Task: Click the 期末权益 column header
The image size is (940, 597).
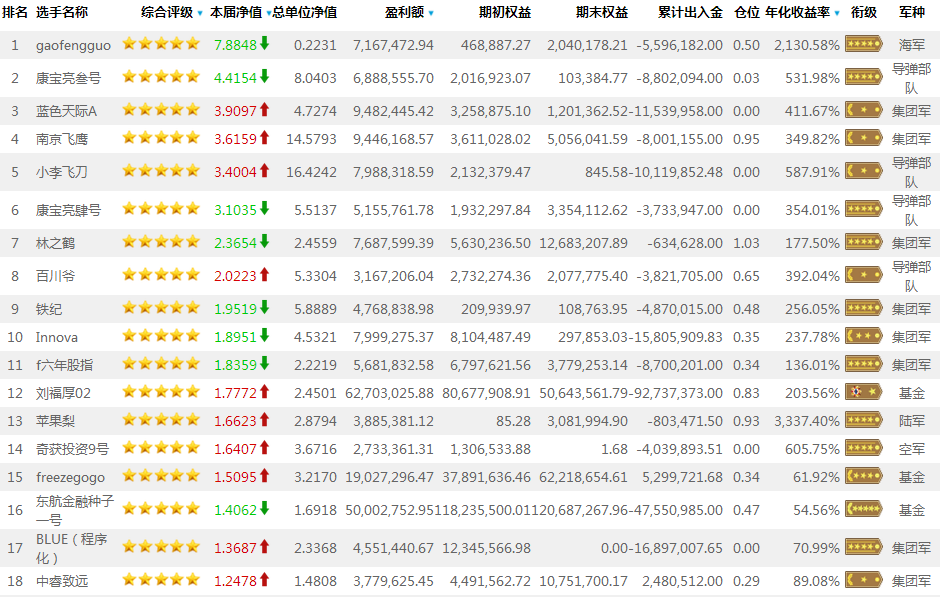Action: pos(602,12)
